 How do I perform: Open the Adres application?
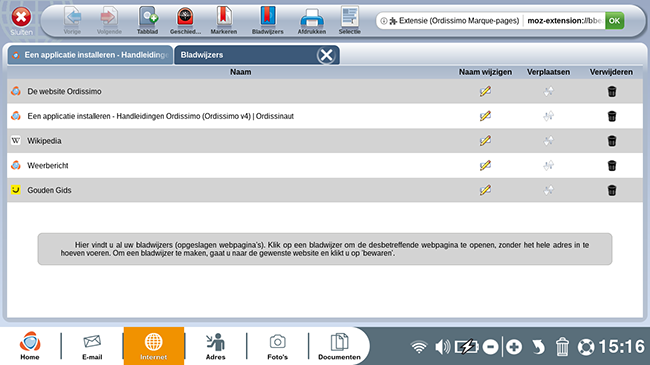point(216,346)
